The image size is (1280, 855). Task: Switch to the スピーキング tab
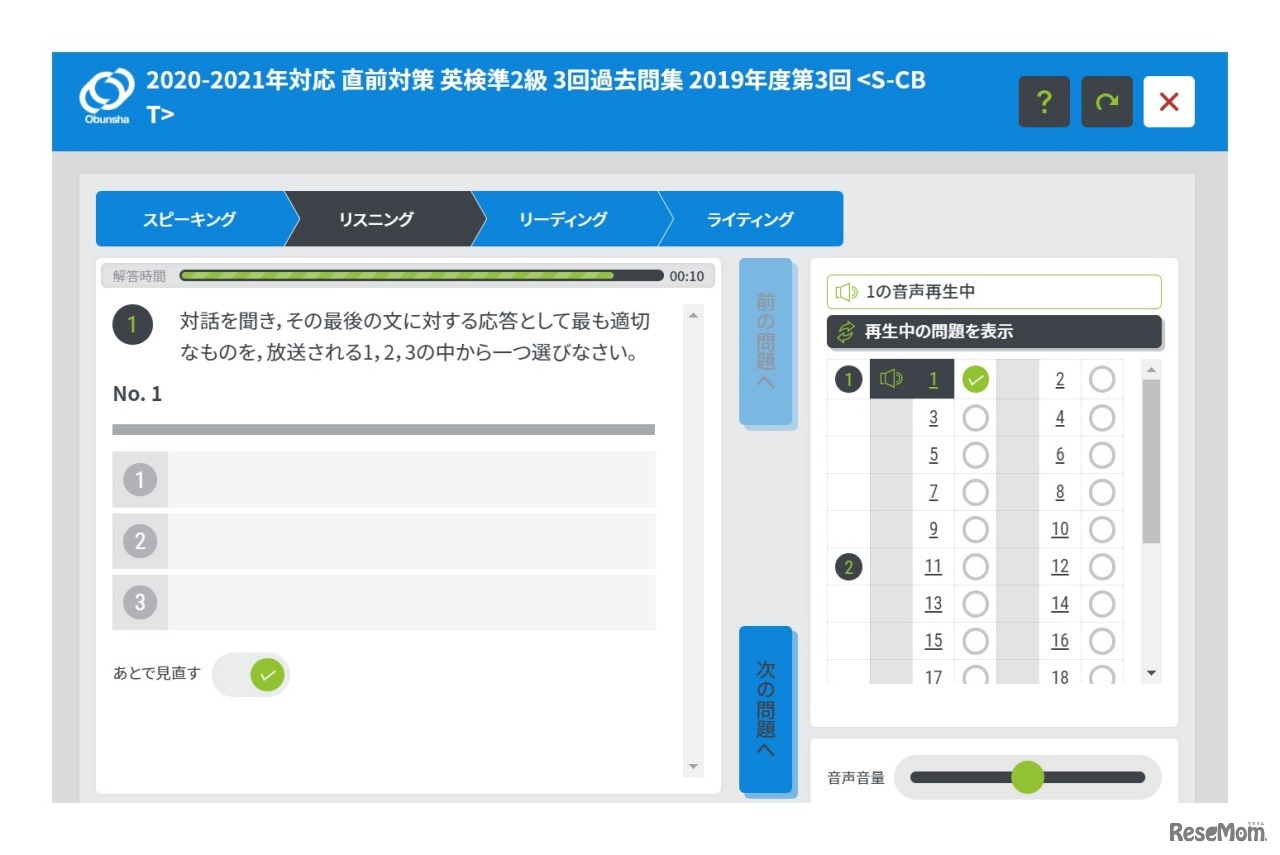(189, 219)
